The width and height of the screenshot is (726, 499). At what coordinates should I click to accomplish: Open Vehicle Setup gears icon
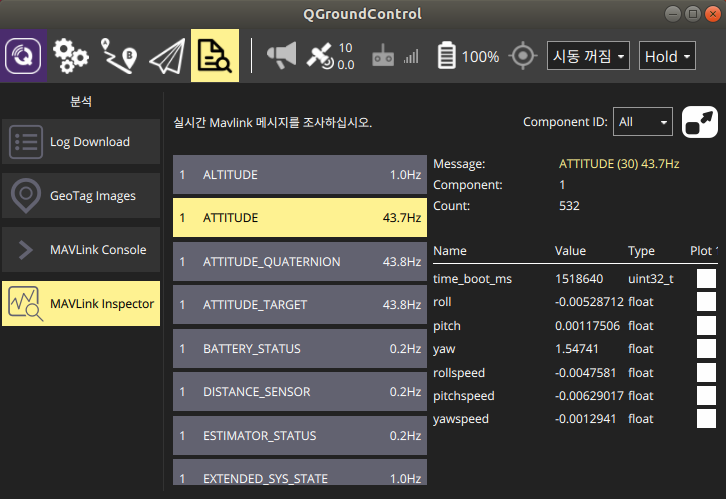pos(70,56)
